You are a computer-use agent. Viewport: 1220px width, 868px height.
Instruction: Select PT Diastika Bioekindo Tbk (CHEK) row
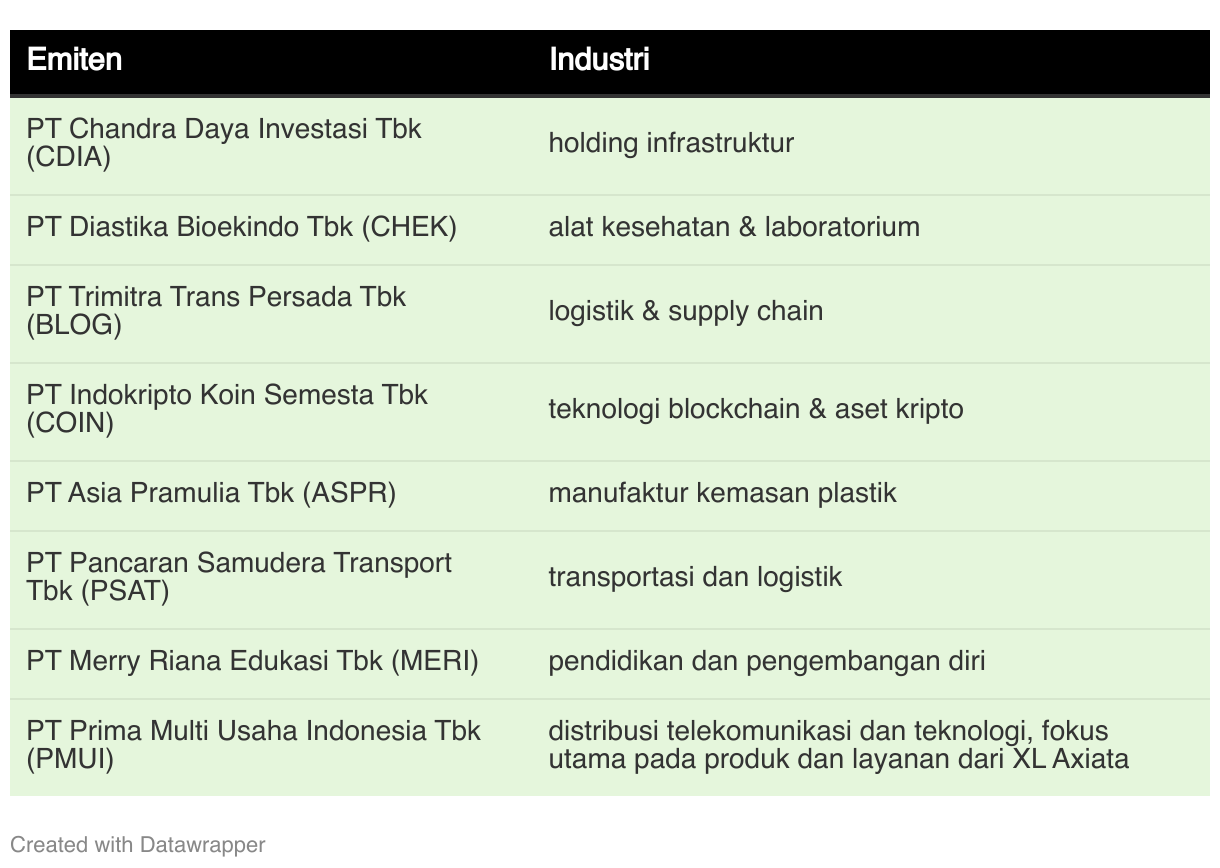coord(610,227)
